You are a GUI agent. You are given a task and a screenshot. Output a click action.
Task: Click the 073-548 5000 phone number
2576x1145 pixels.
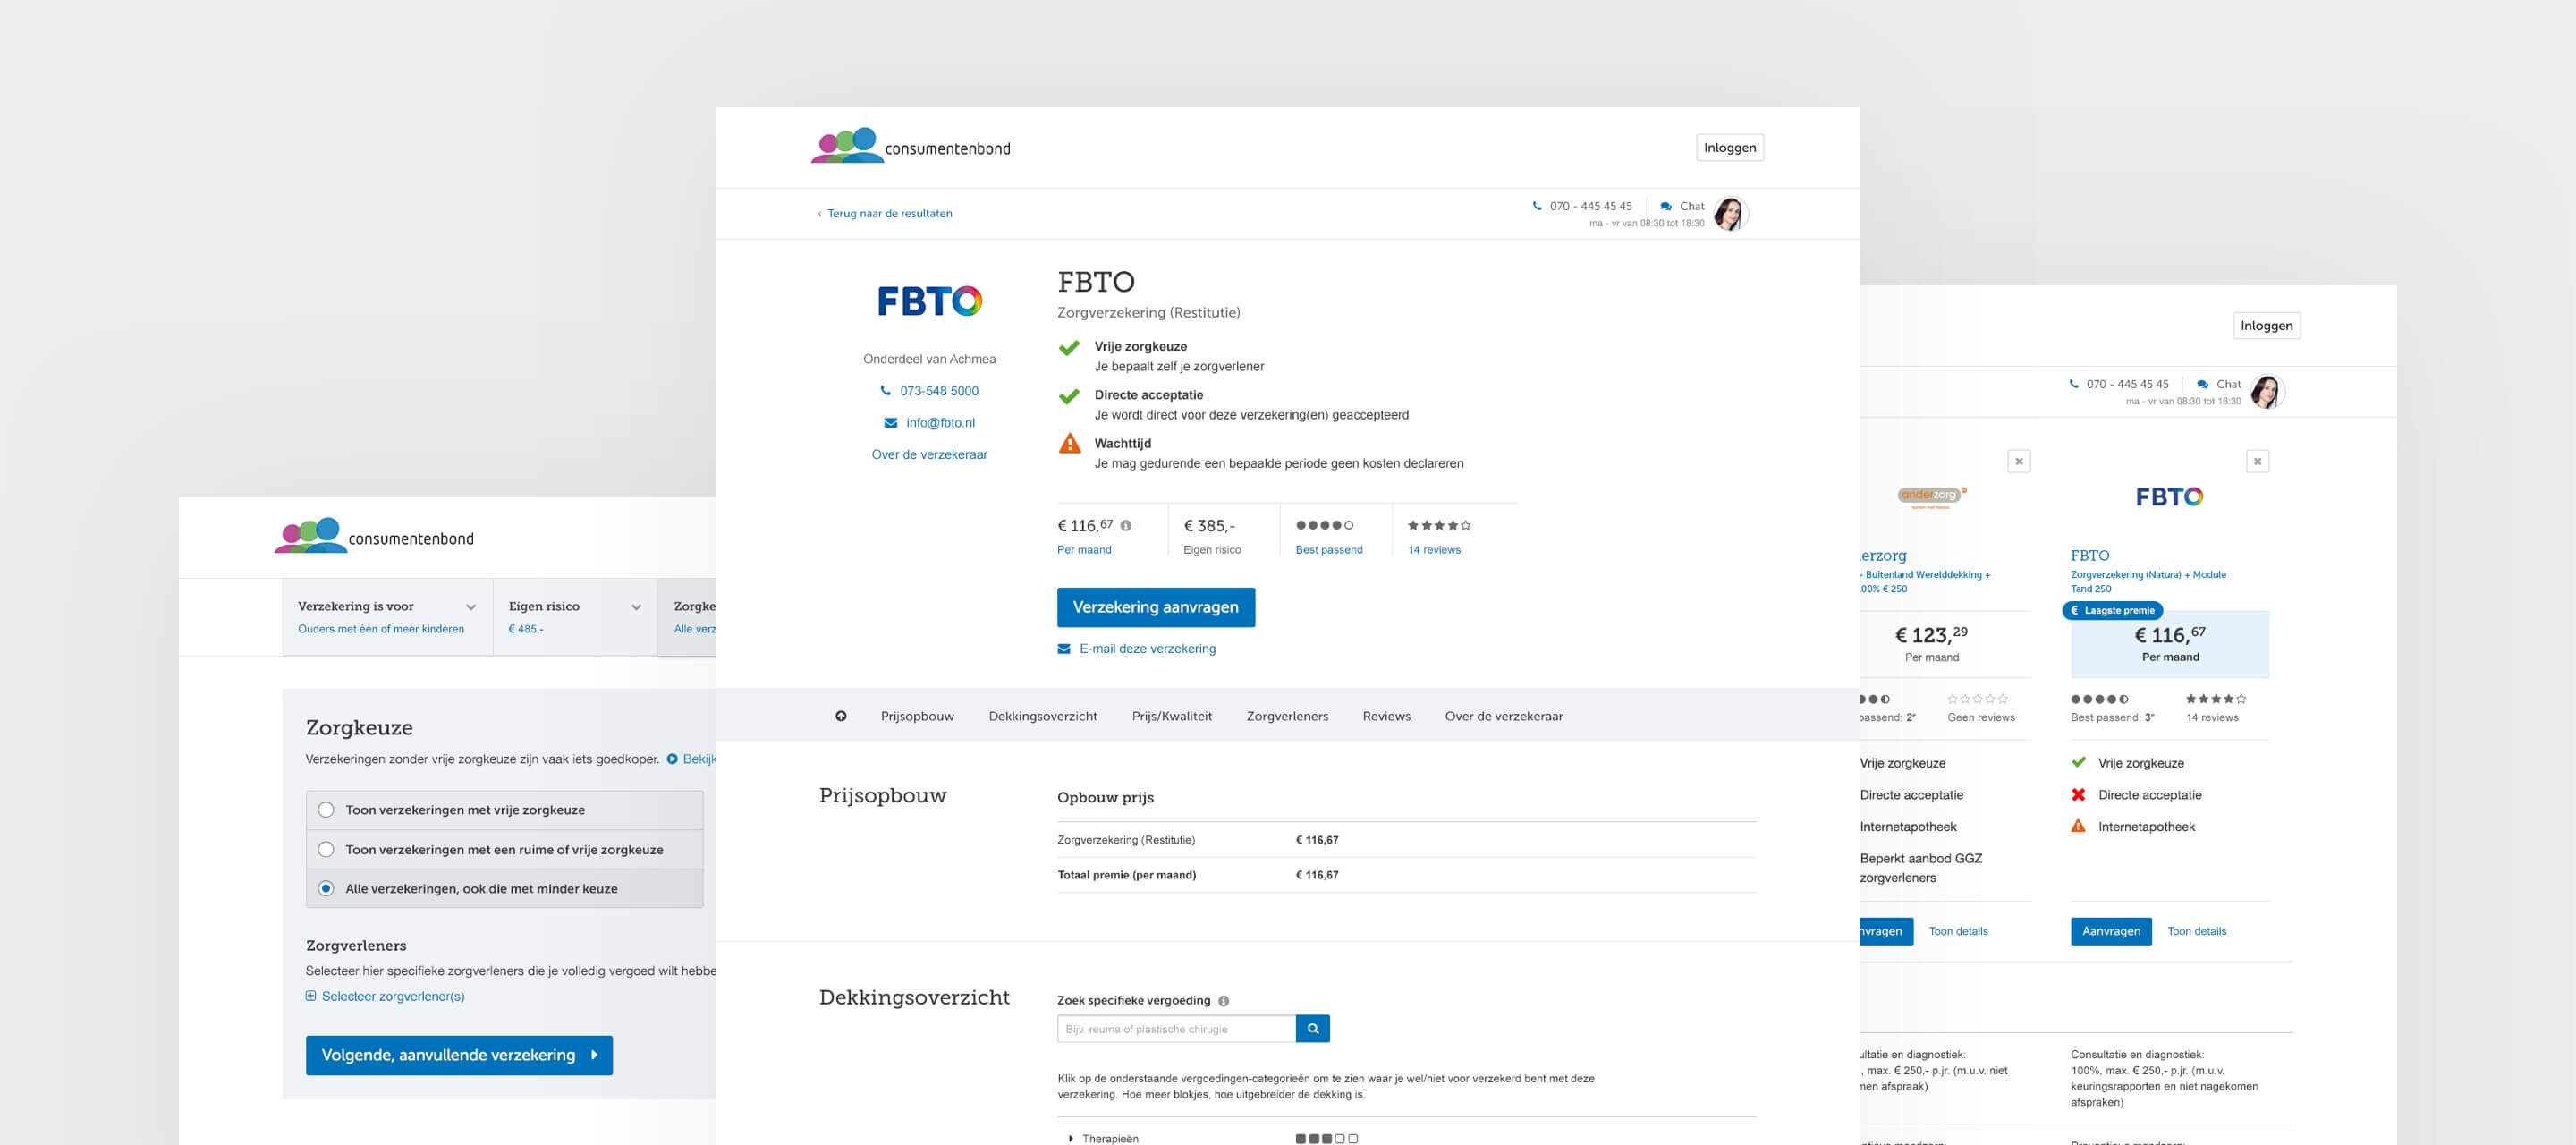[939, 391]
